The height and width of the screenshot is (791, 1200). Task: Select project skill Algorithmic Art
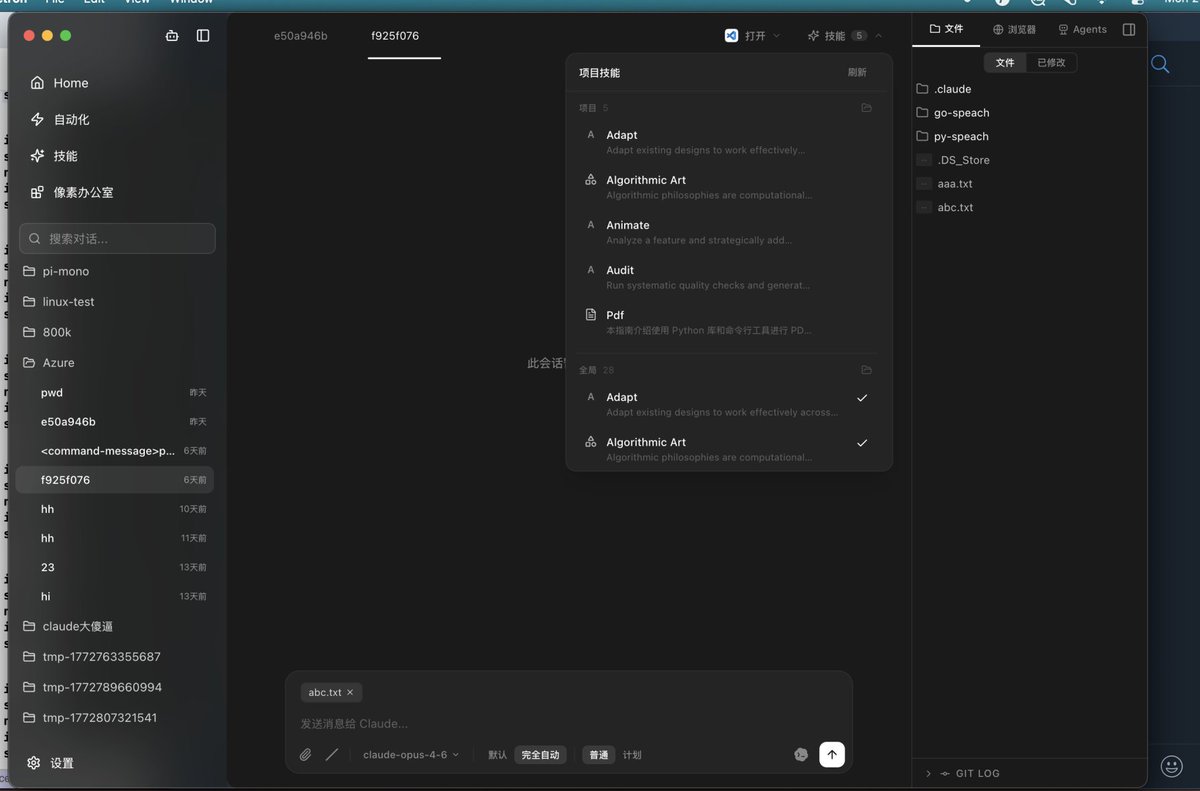coord(729,187)
